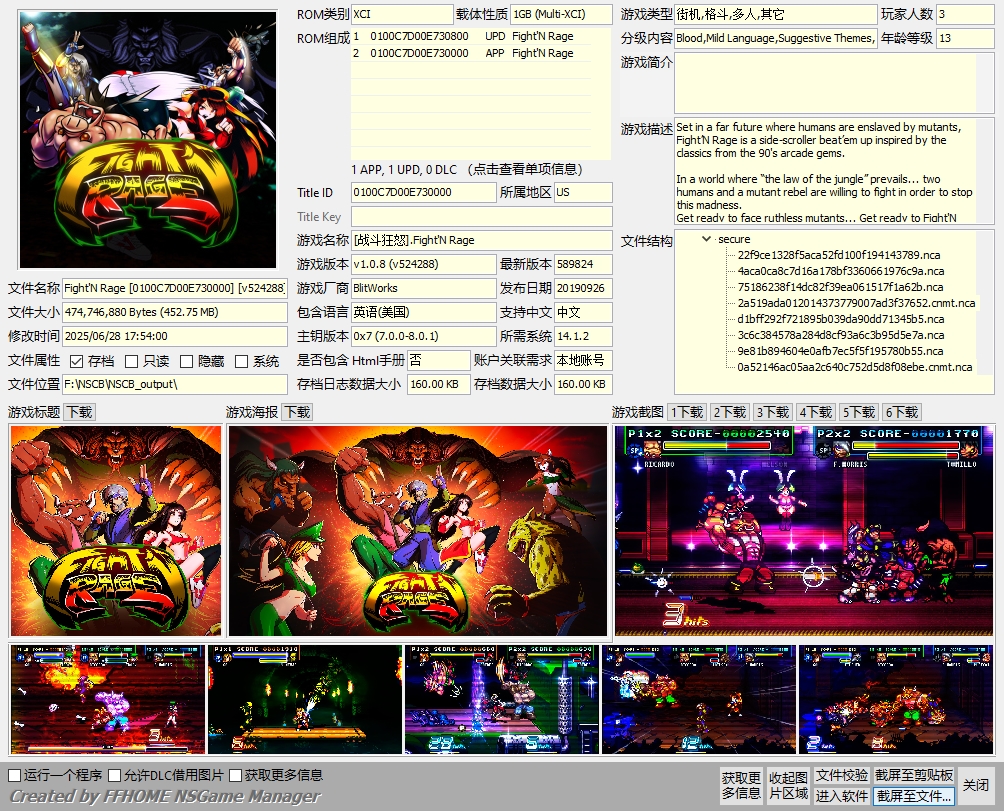Click 截屏至剪贴板 to copy screenshot
The width and height of the screenshot is (1004, 811).
click(x=914, y=775)
